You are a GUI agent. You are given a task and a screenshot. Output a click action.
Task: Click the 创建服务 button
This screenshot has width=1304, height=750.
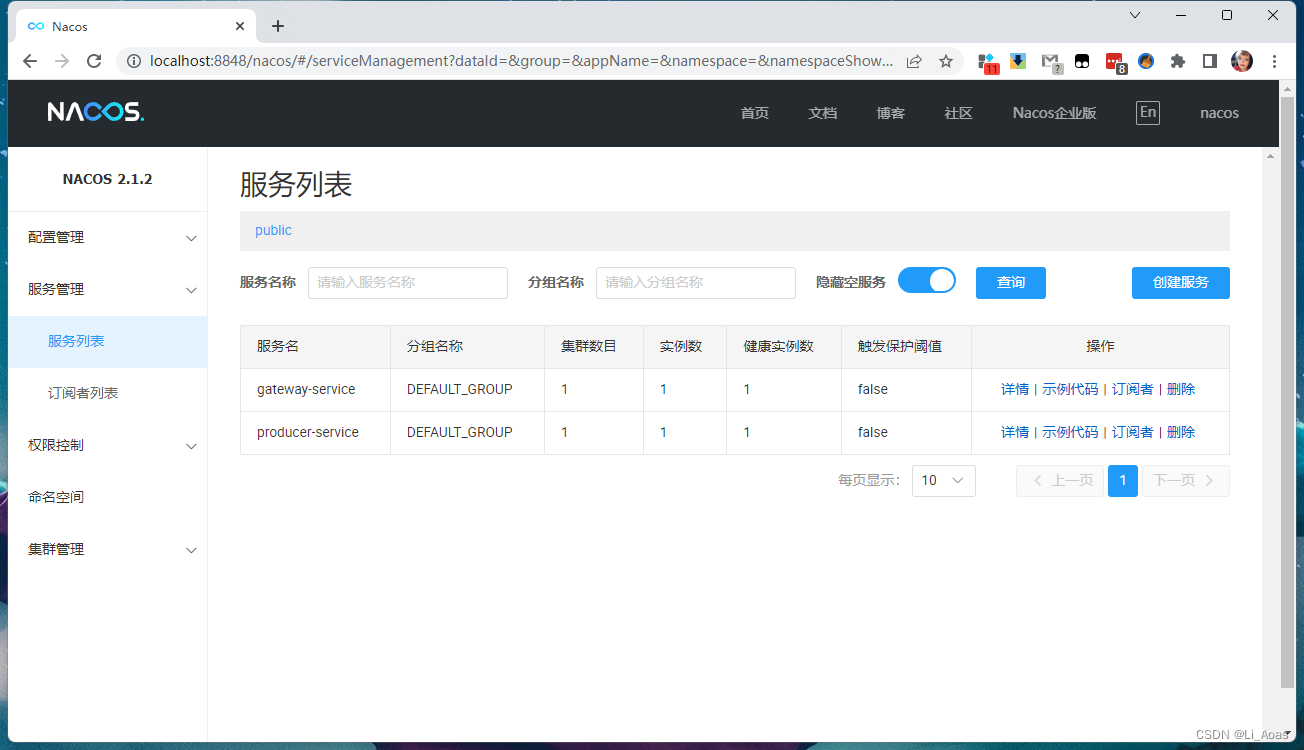1180,283
